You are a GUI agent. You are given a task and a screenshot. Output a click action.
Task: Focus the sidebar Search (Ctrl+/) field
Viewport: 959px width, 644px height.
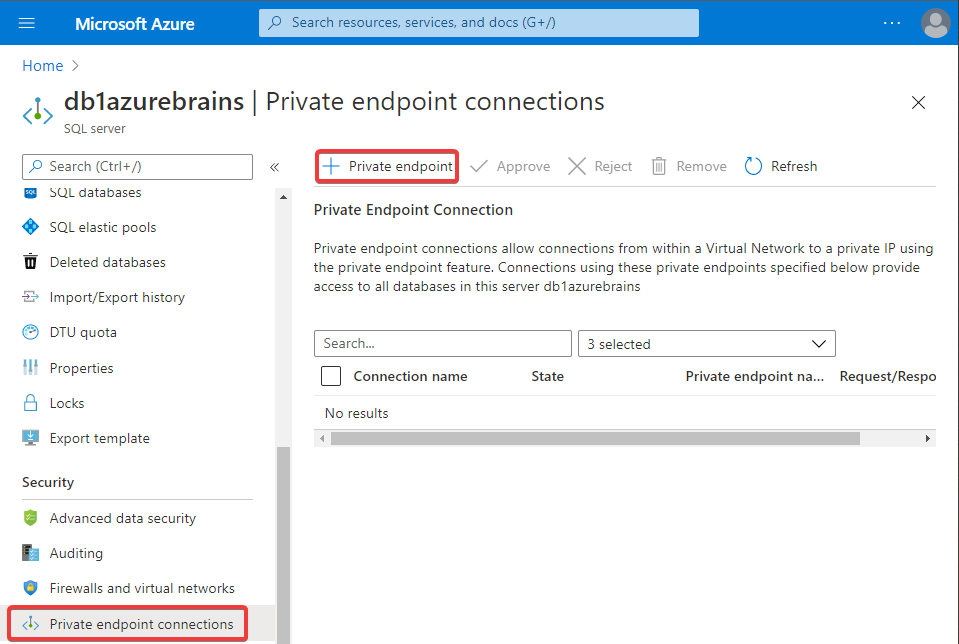[x=138, y=166]
